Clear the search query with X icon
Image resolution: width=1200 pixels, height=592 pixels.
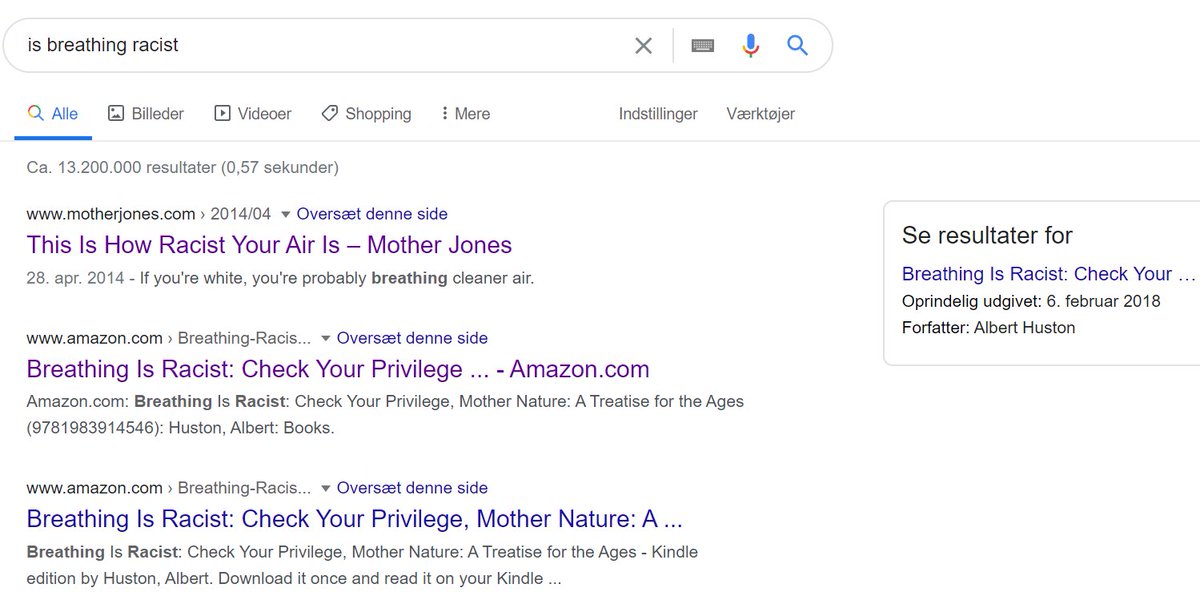pos(644,45)
